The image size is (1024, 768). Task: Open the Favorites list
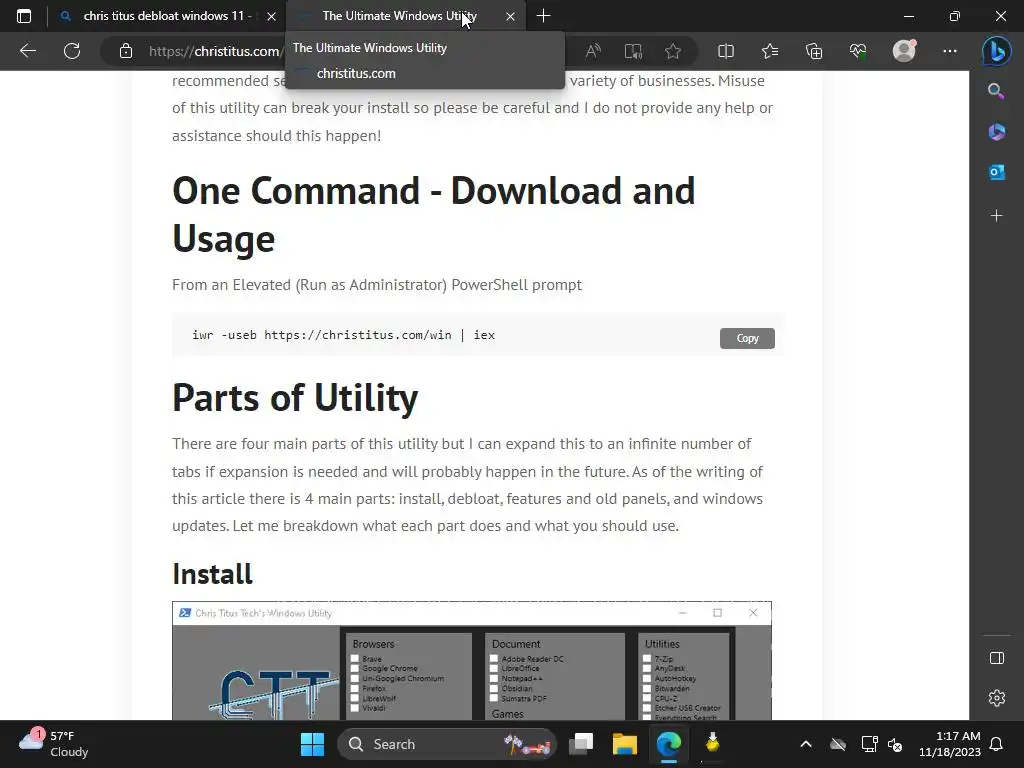pos(770,51)
